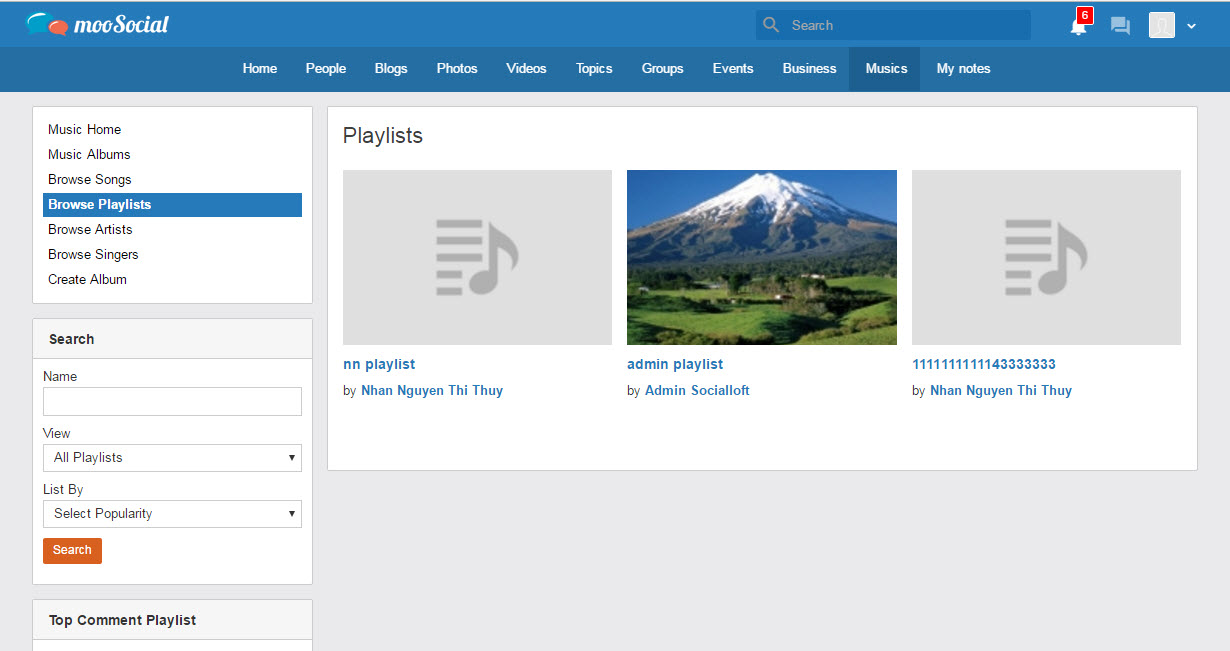This screenshot has height=651, width=1230.
Task: Open the Events section
Action: (733, 69)
